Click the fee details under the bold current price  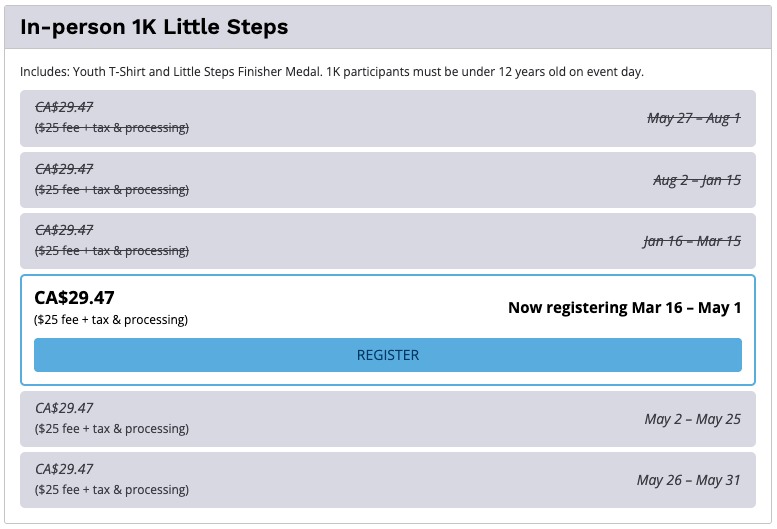coord(111,320)
